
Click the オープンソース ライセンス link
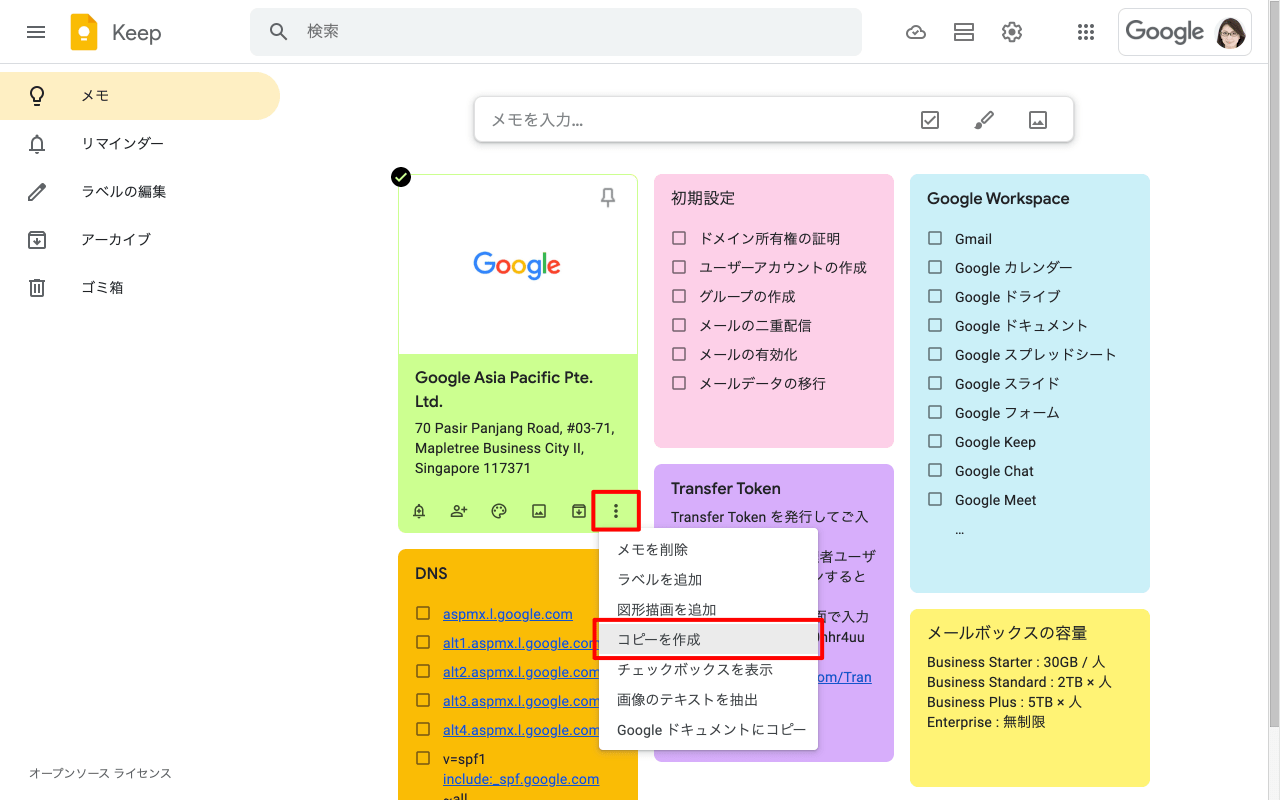click(100, 773)
